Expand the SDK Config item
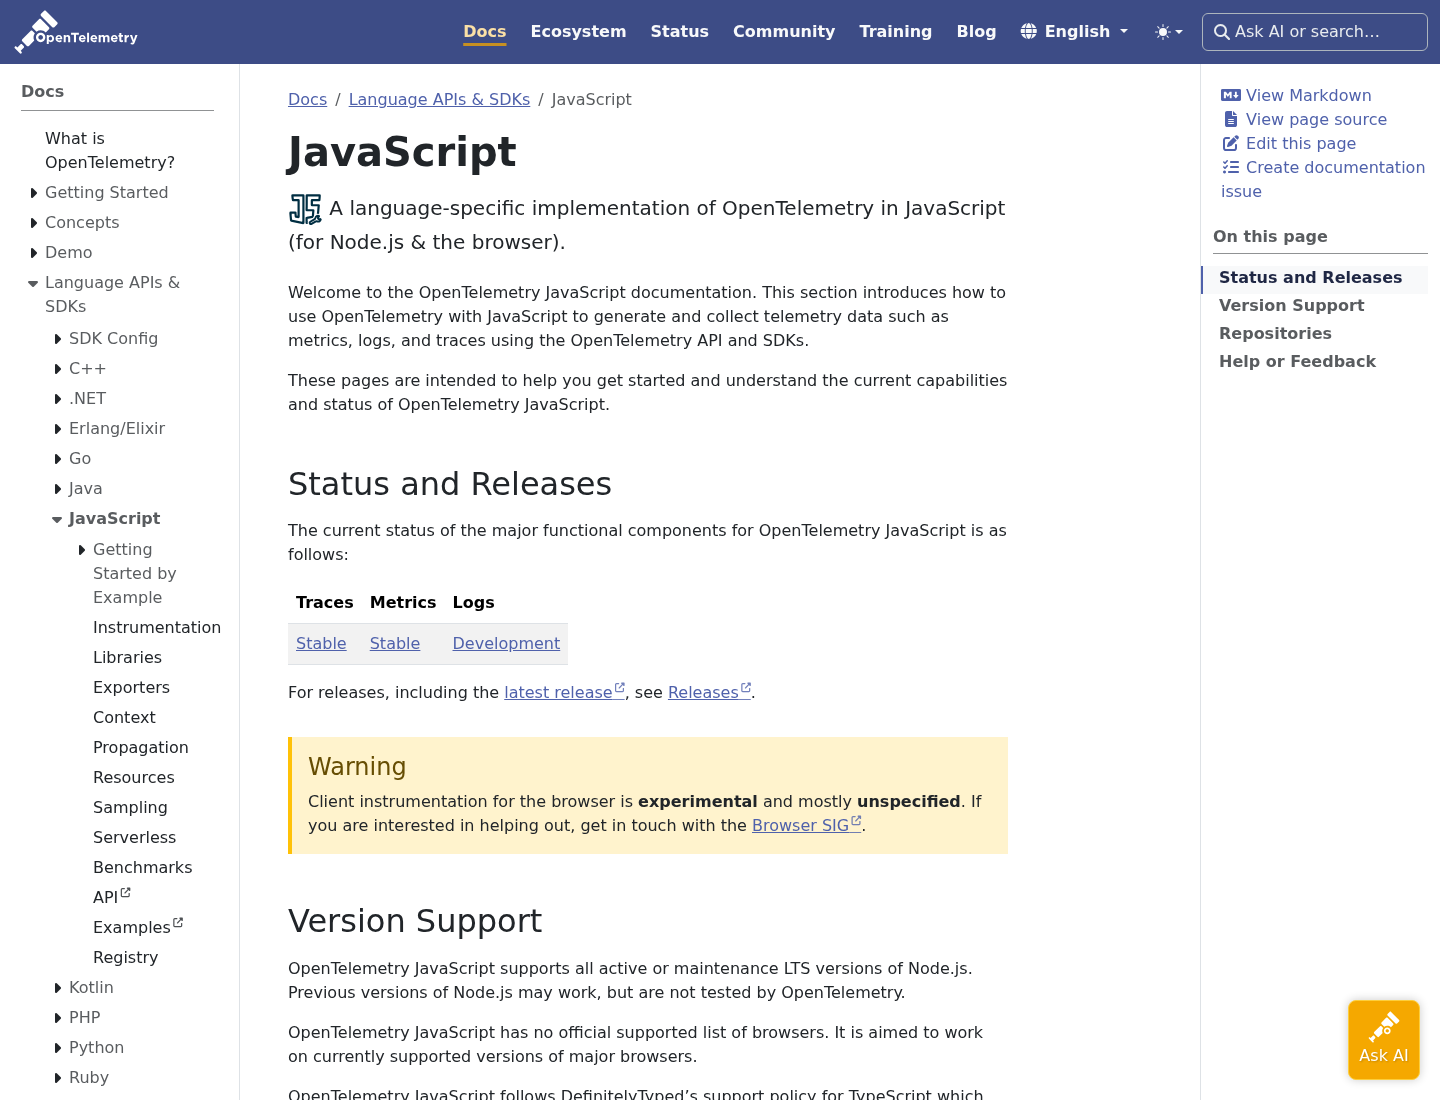The image size is (1440, 1100). [x=58, y=339]
